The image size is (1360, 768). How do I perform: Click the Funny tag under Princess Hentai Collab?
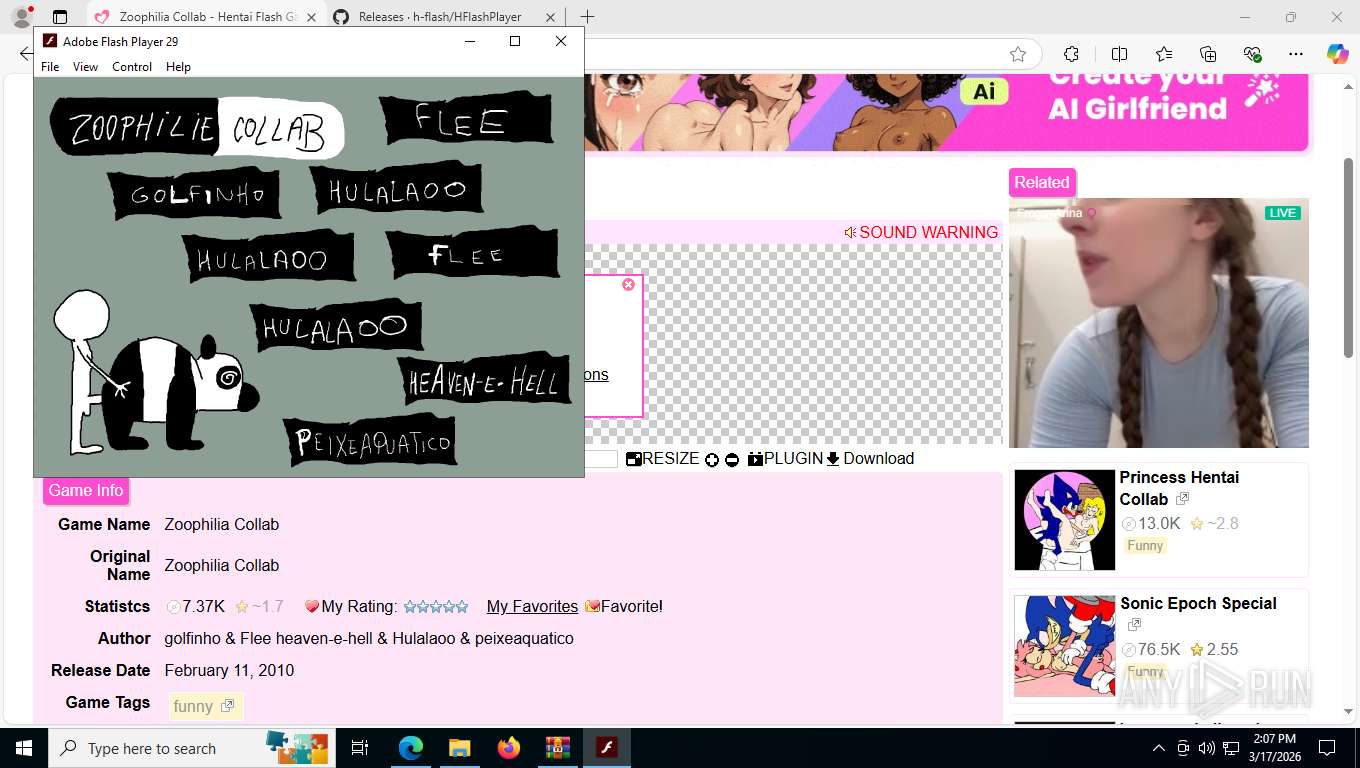click(x=1145, y=546)
